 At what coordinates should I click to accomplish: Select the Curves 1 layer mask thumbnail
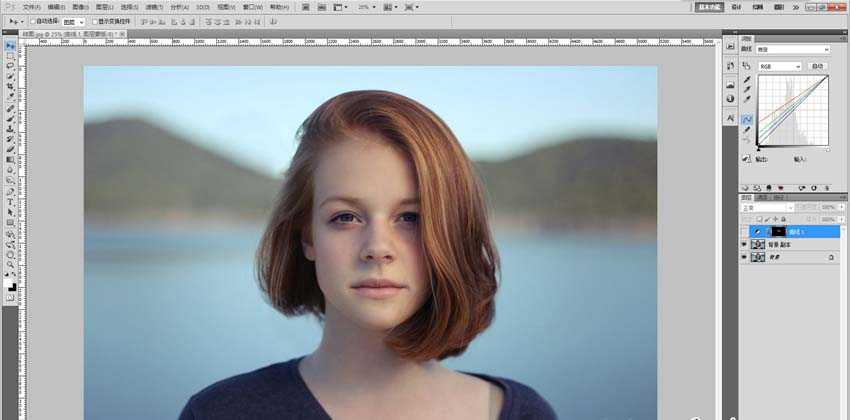tap(779, 231)
